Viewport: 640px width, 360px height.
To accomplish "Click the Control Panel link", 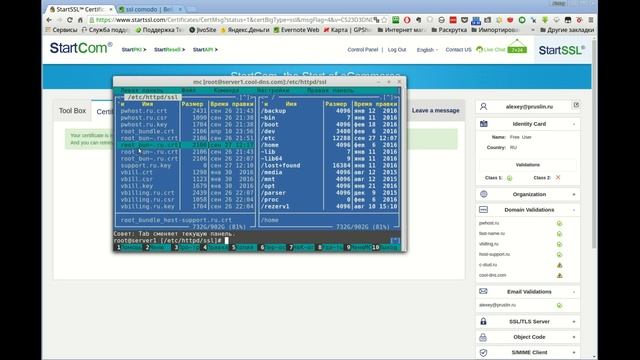I will (362, 49).
